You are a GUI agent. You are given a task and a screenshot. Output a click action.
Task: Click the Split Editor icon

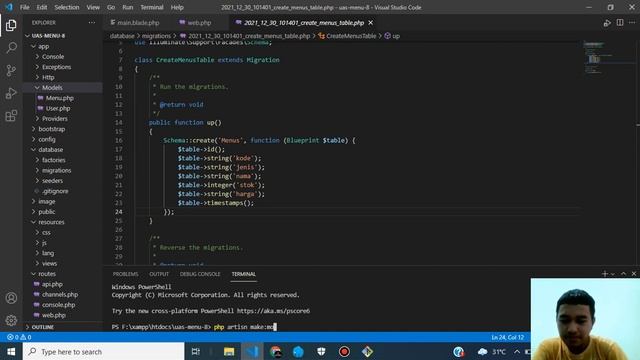coord(620,23)
